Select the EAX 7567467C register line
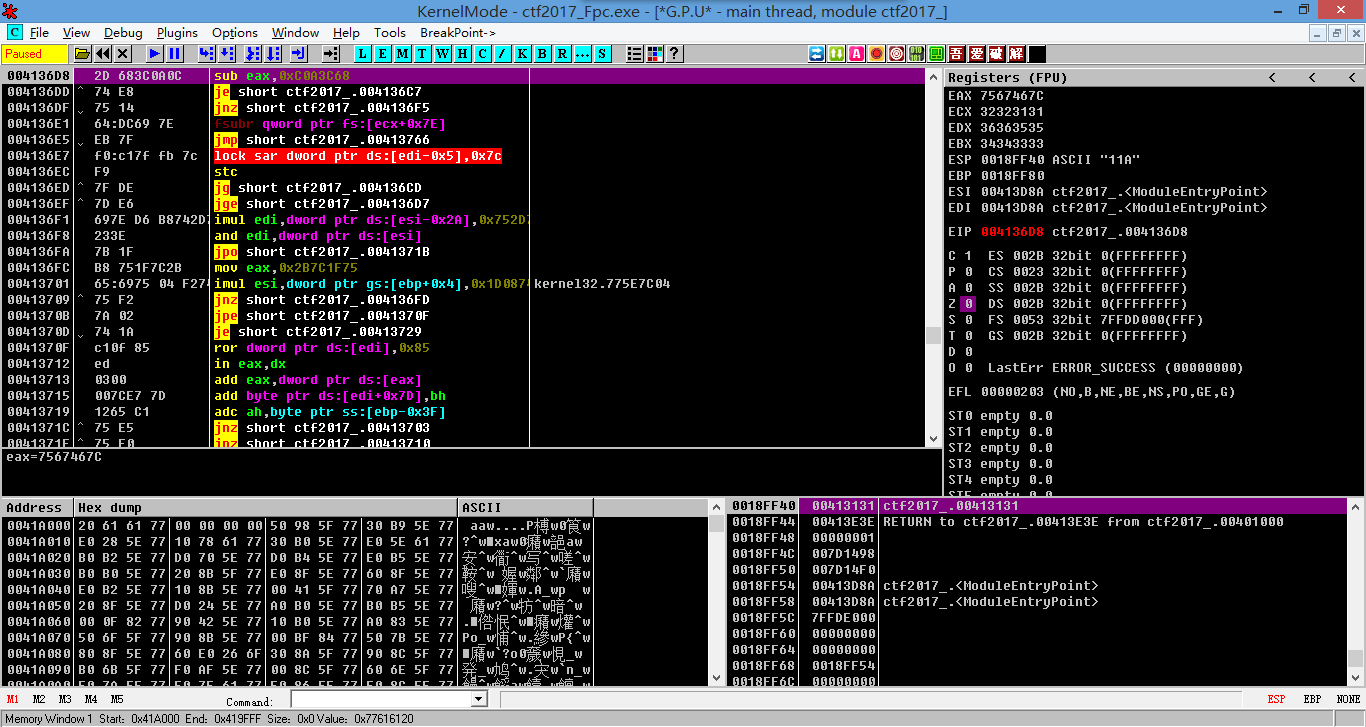The image size is (1366, 727). tap(995, 96)
